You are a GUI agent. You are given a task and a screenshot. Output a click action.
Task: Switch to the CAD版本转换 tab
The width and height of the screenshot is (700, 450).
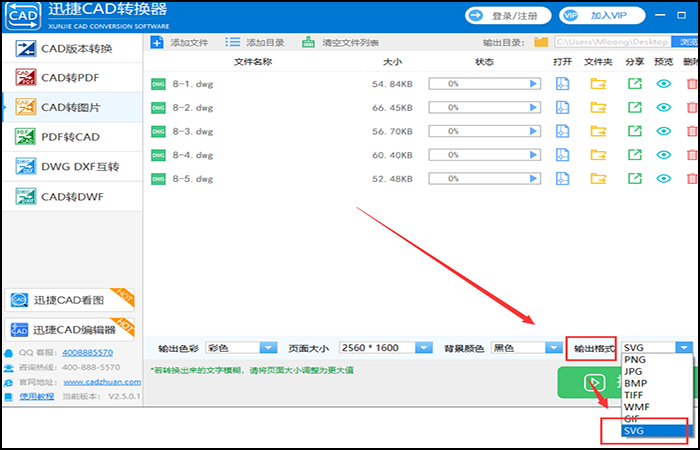point(72,48)
